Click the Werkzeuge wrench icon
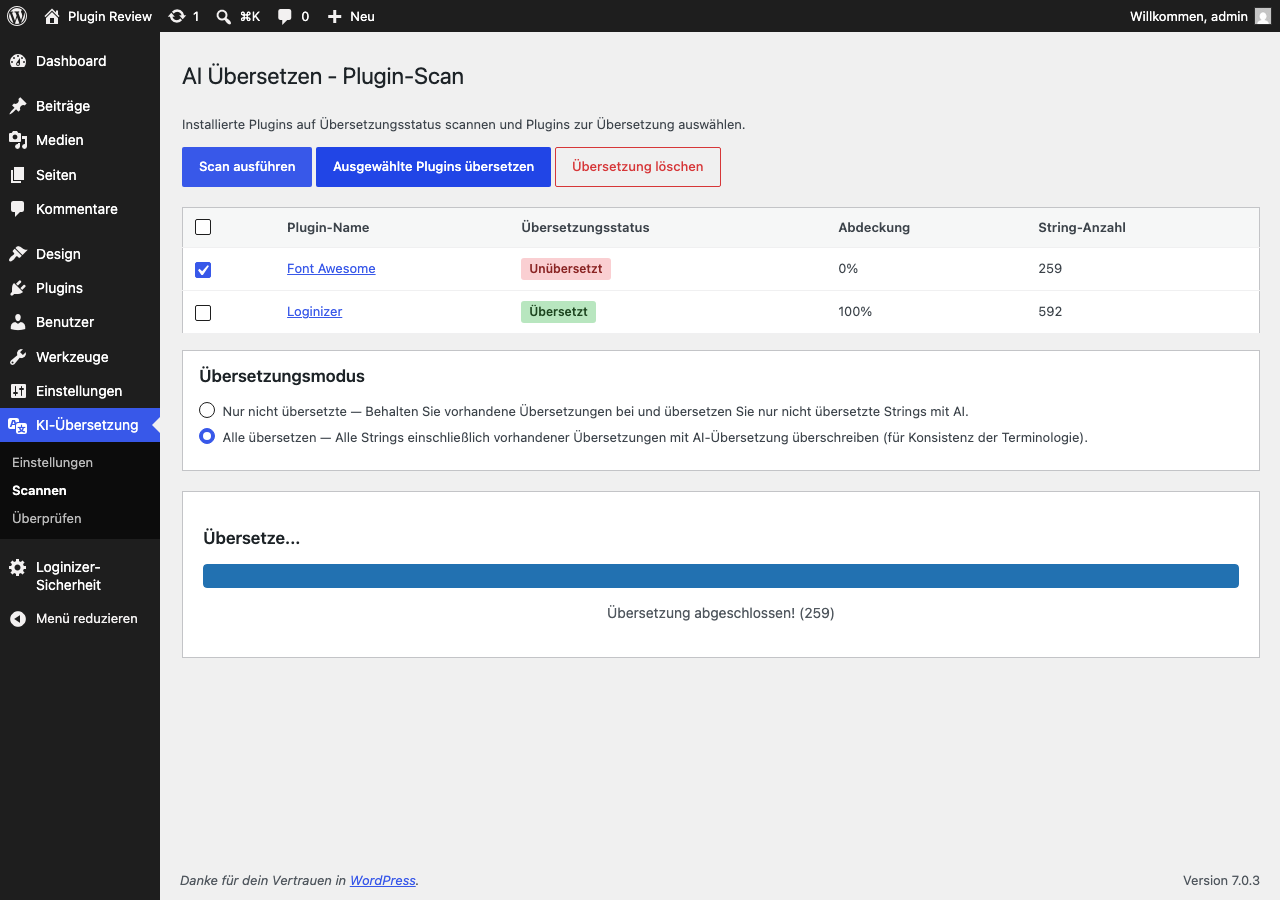1280x900 pixels. (18, 357)
